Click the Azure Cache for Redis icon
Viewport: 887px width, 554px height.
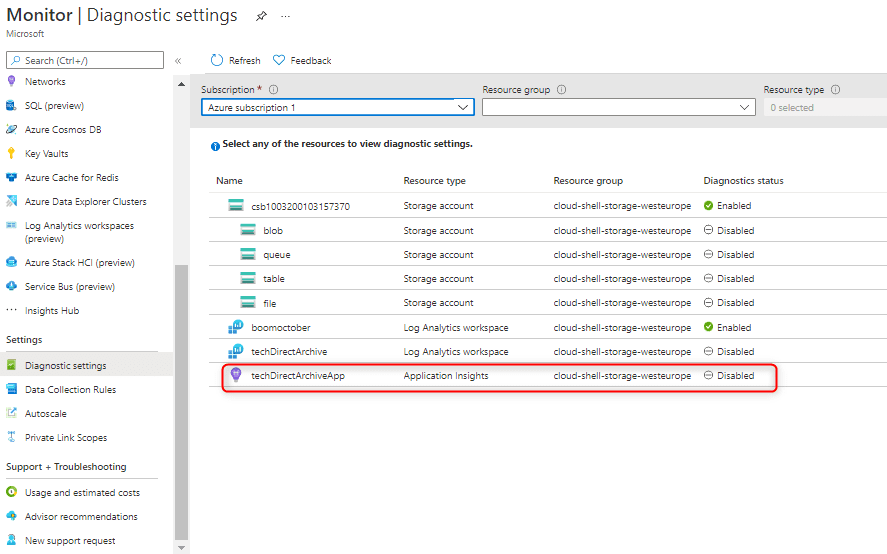coord(11,177)
